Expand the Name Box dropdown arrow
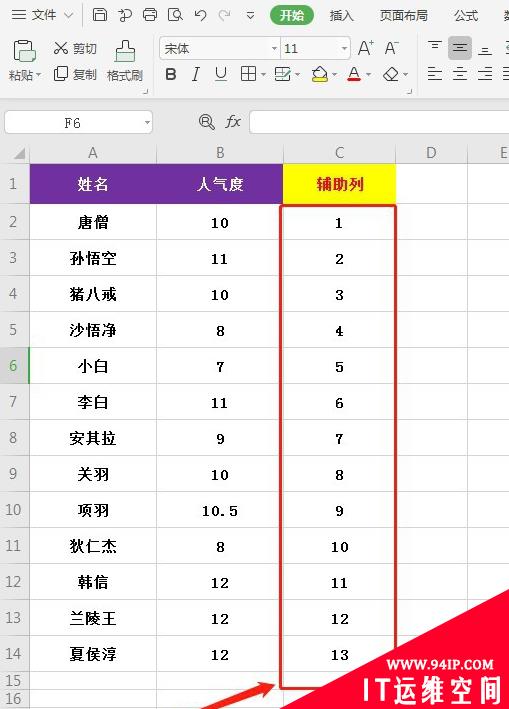Viewport: 509px width, 709px height. pos(147,123)
